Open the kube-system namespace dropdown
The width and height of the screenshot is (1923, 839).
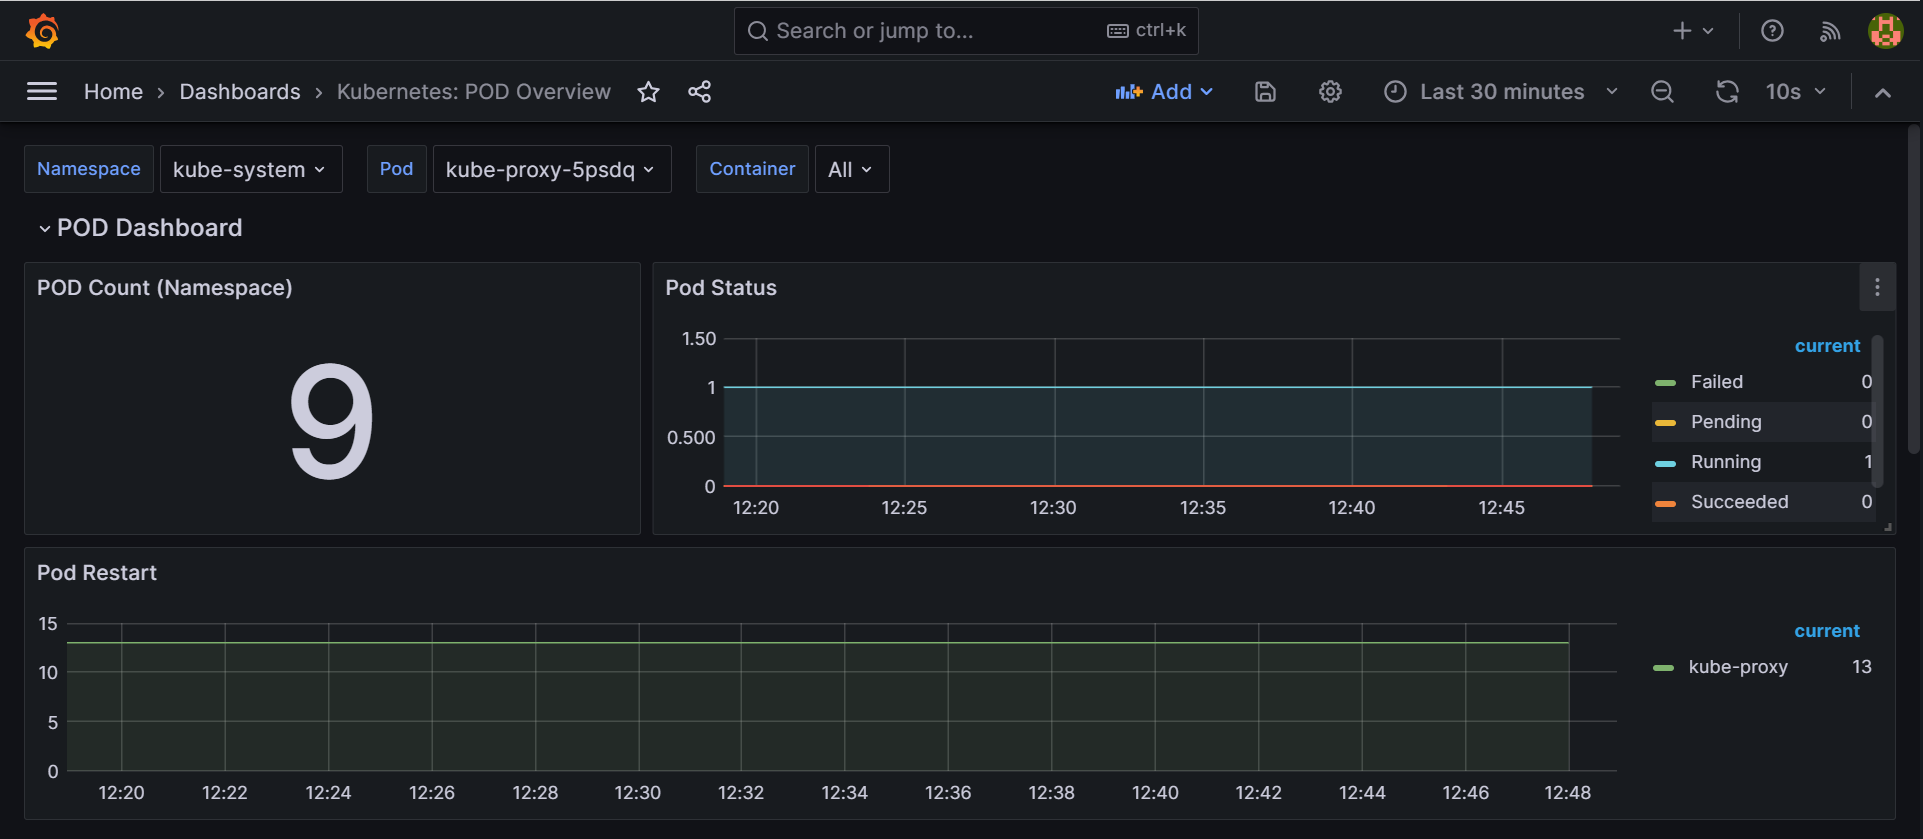250,170
